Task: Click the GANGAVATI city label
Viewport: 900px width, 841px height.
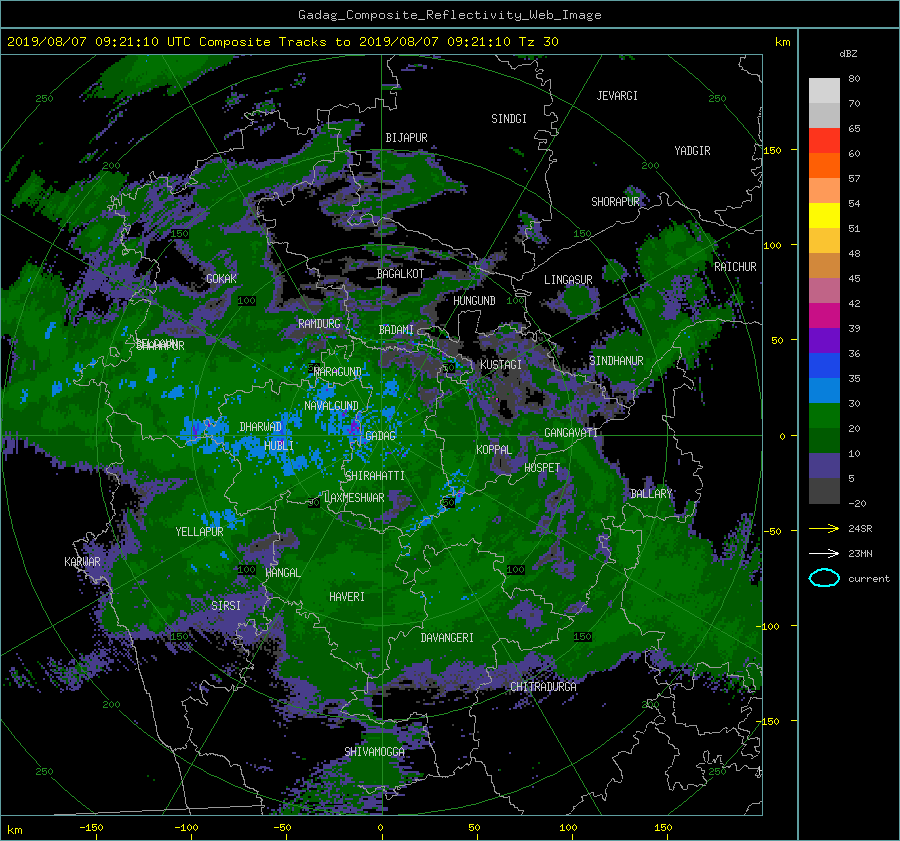Action: 571,433
